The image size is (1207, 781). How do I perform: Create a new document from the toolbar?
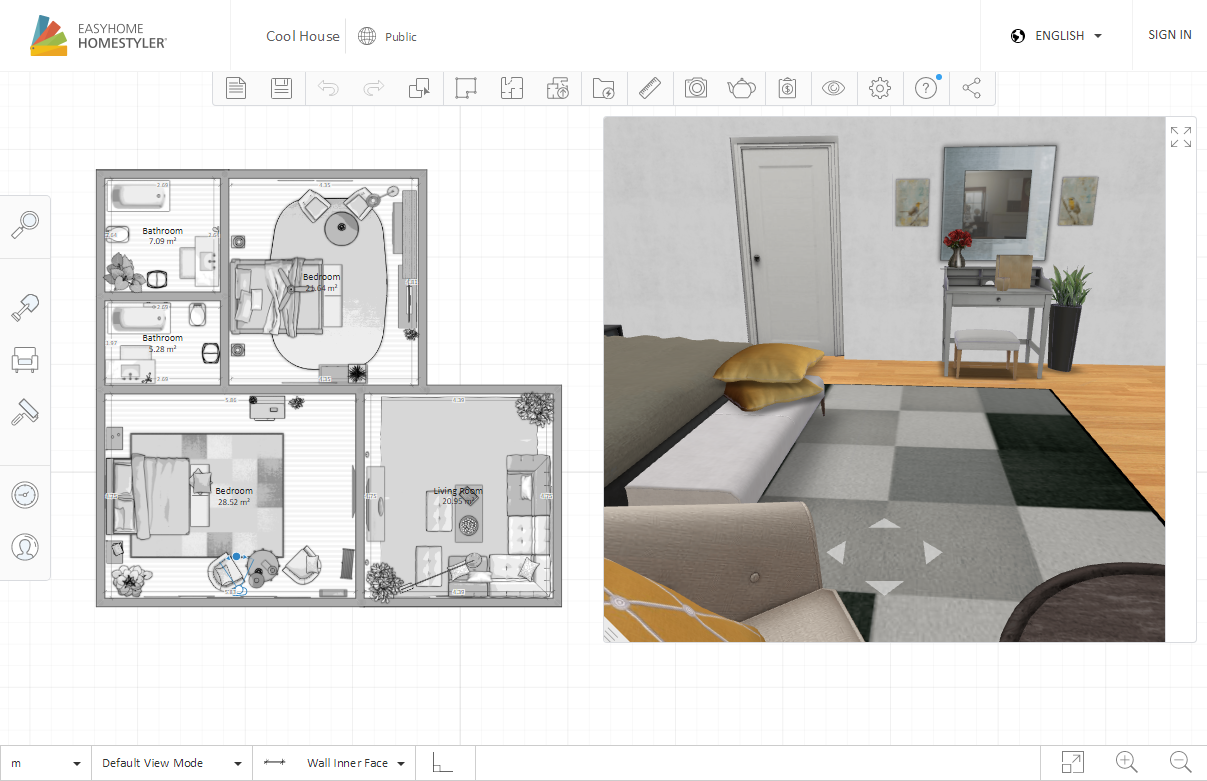click(x=236, y=88)
